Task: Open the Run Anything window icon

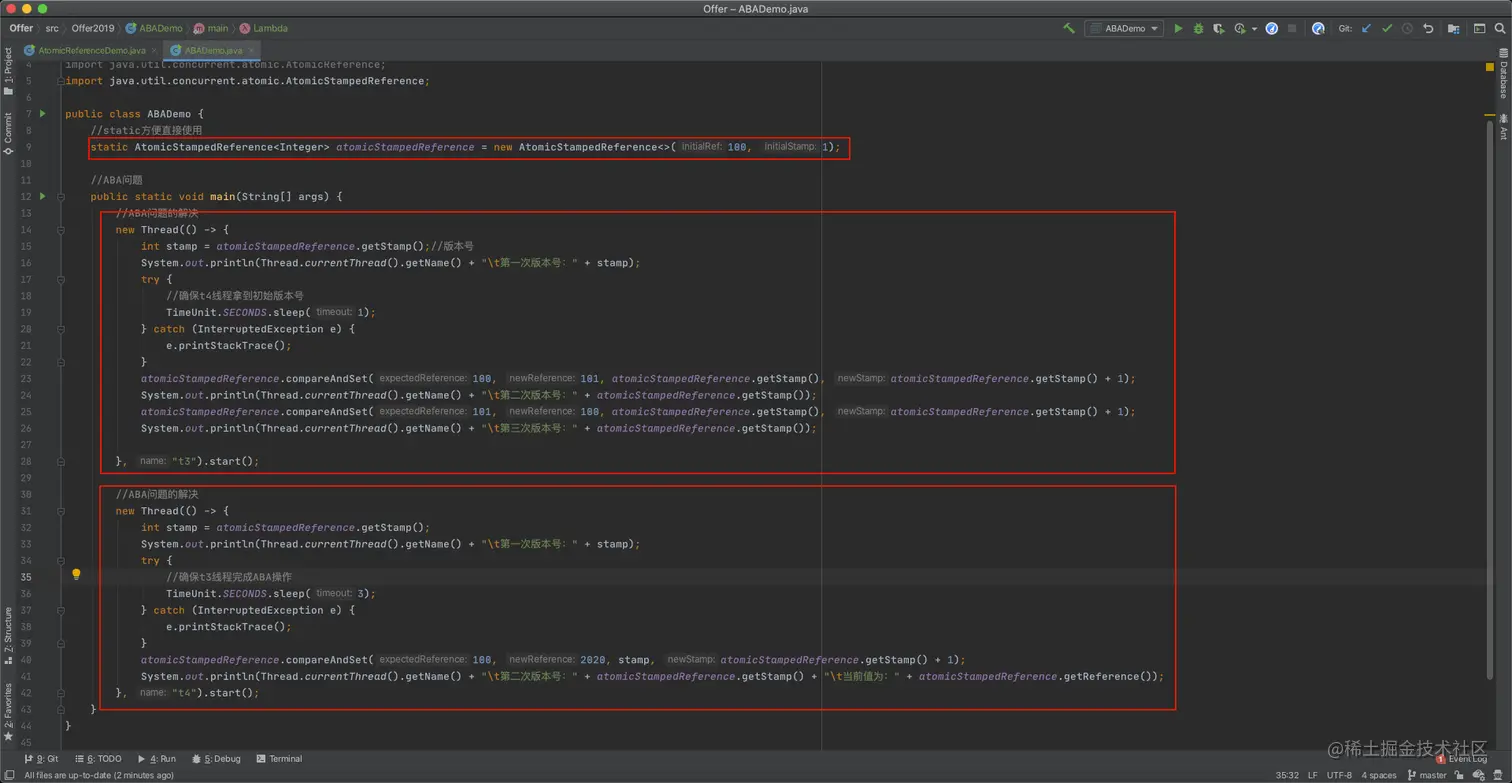Action: [1479, 28]
